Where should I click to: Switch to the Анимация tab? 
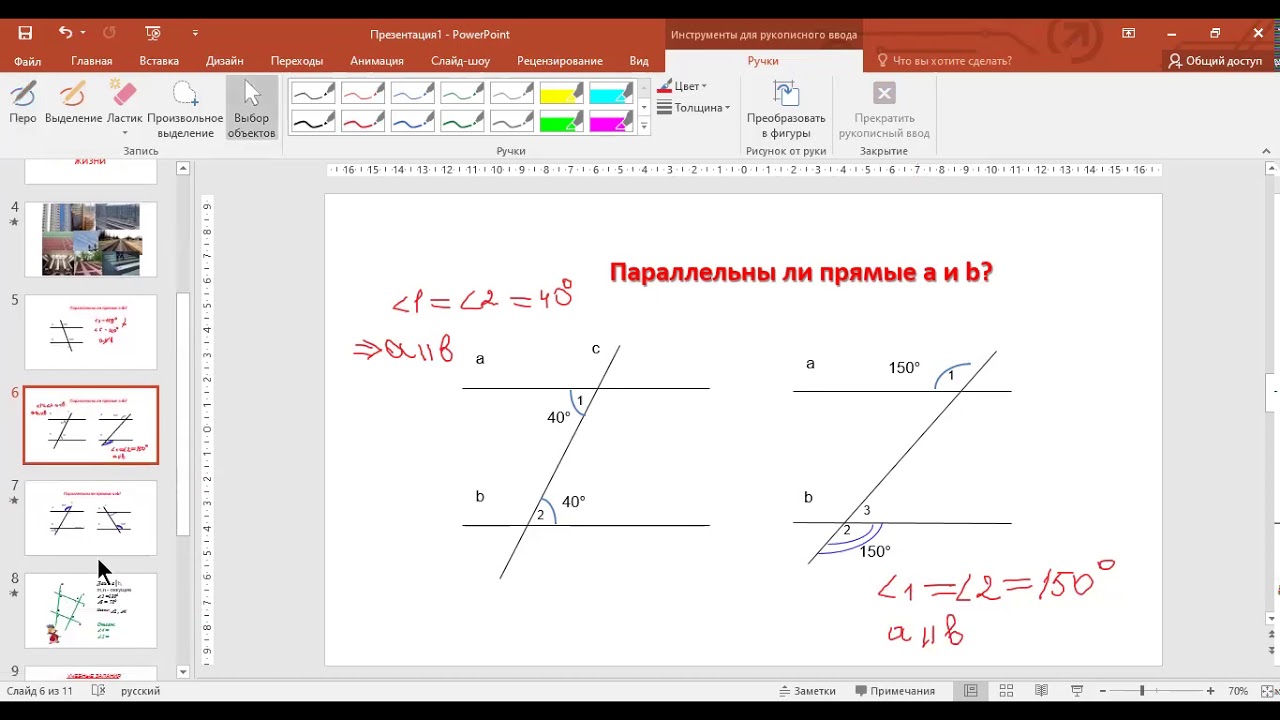[x=377, y=61]
